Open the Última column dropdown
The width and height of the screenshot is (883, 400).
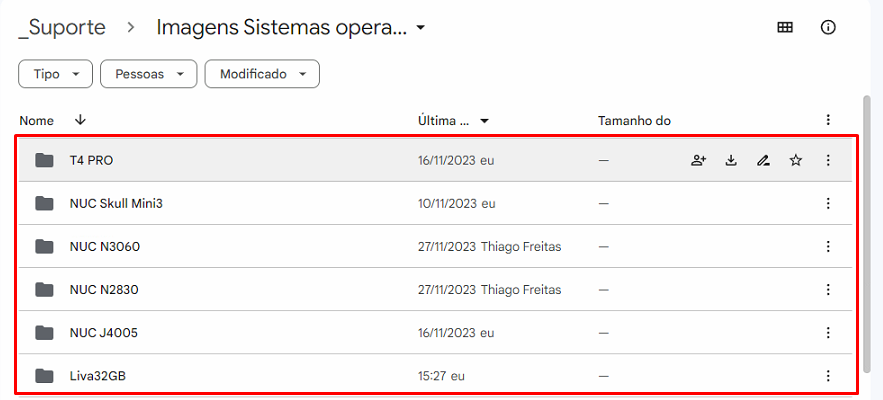pyautogui.click(x=484, y=121)
